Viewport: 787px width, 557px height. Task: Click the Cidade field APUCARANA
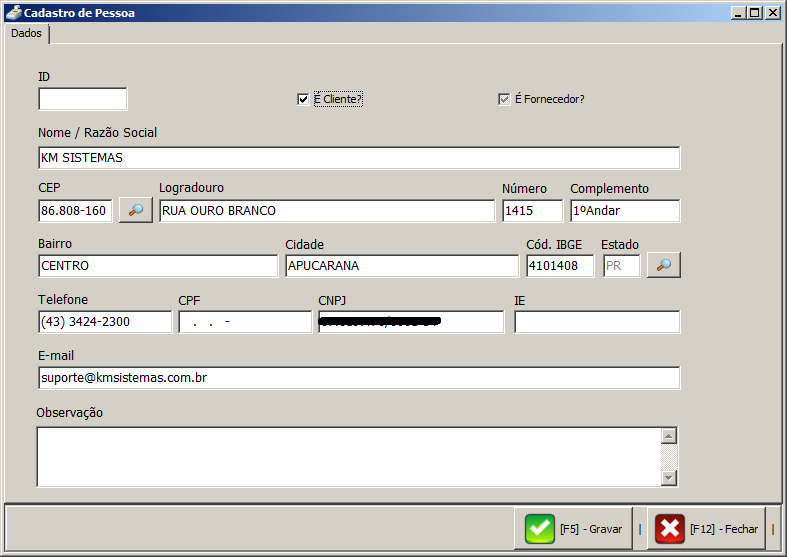402,266
